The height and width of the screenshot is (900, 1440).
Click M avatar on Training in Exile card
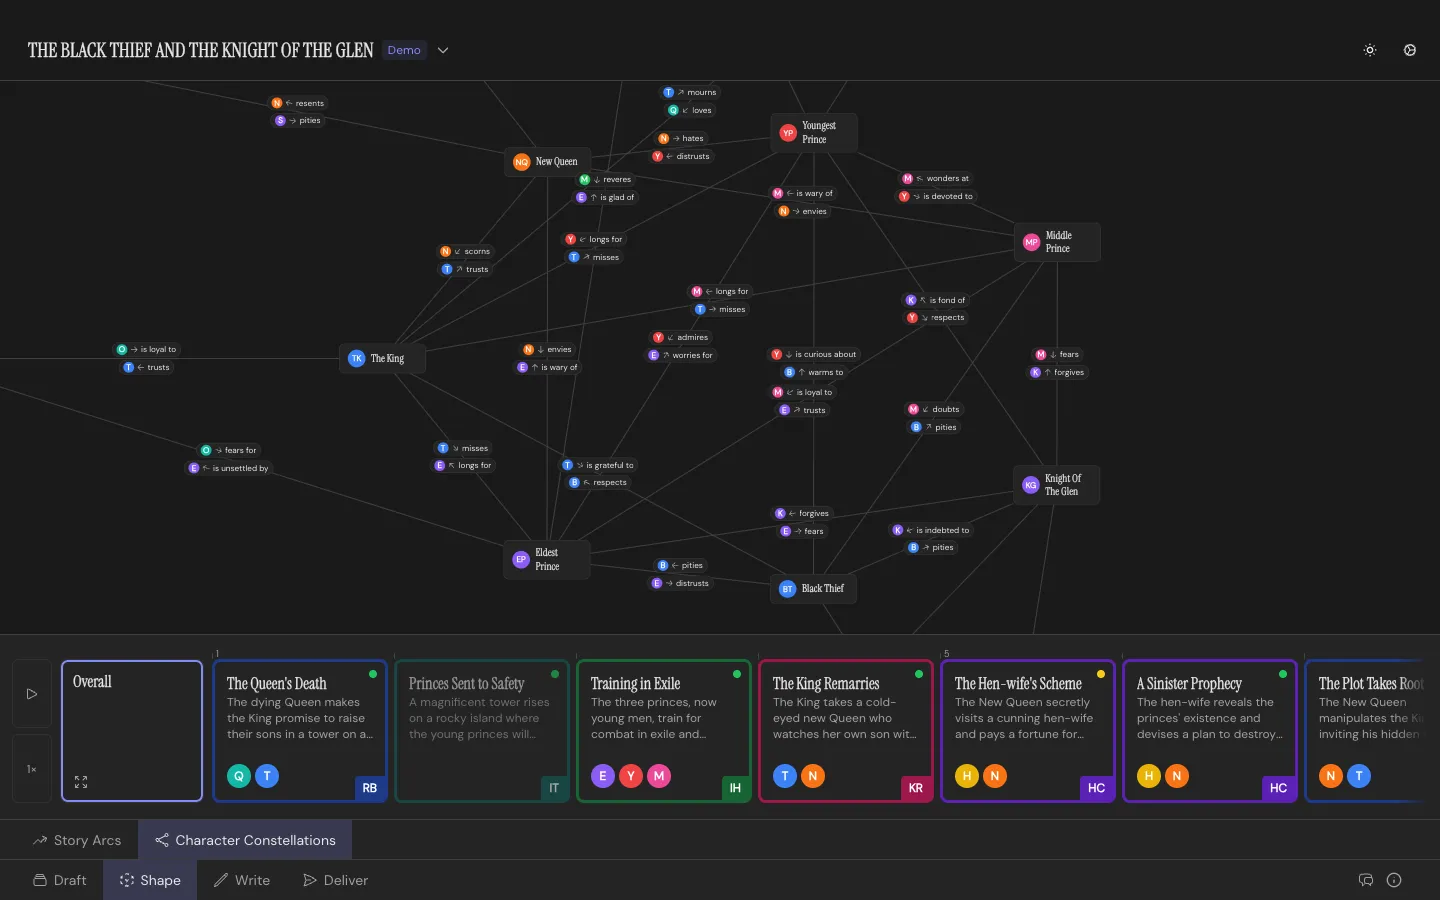tap(659, 776)
